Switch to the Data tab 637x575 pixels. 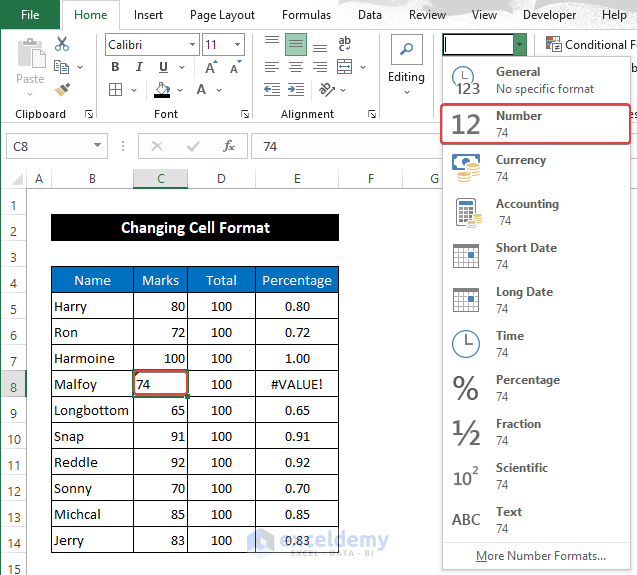pyautogui.click(x=370, y=15)
